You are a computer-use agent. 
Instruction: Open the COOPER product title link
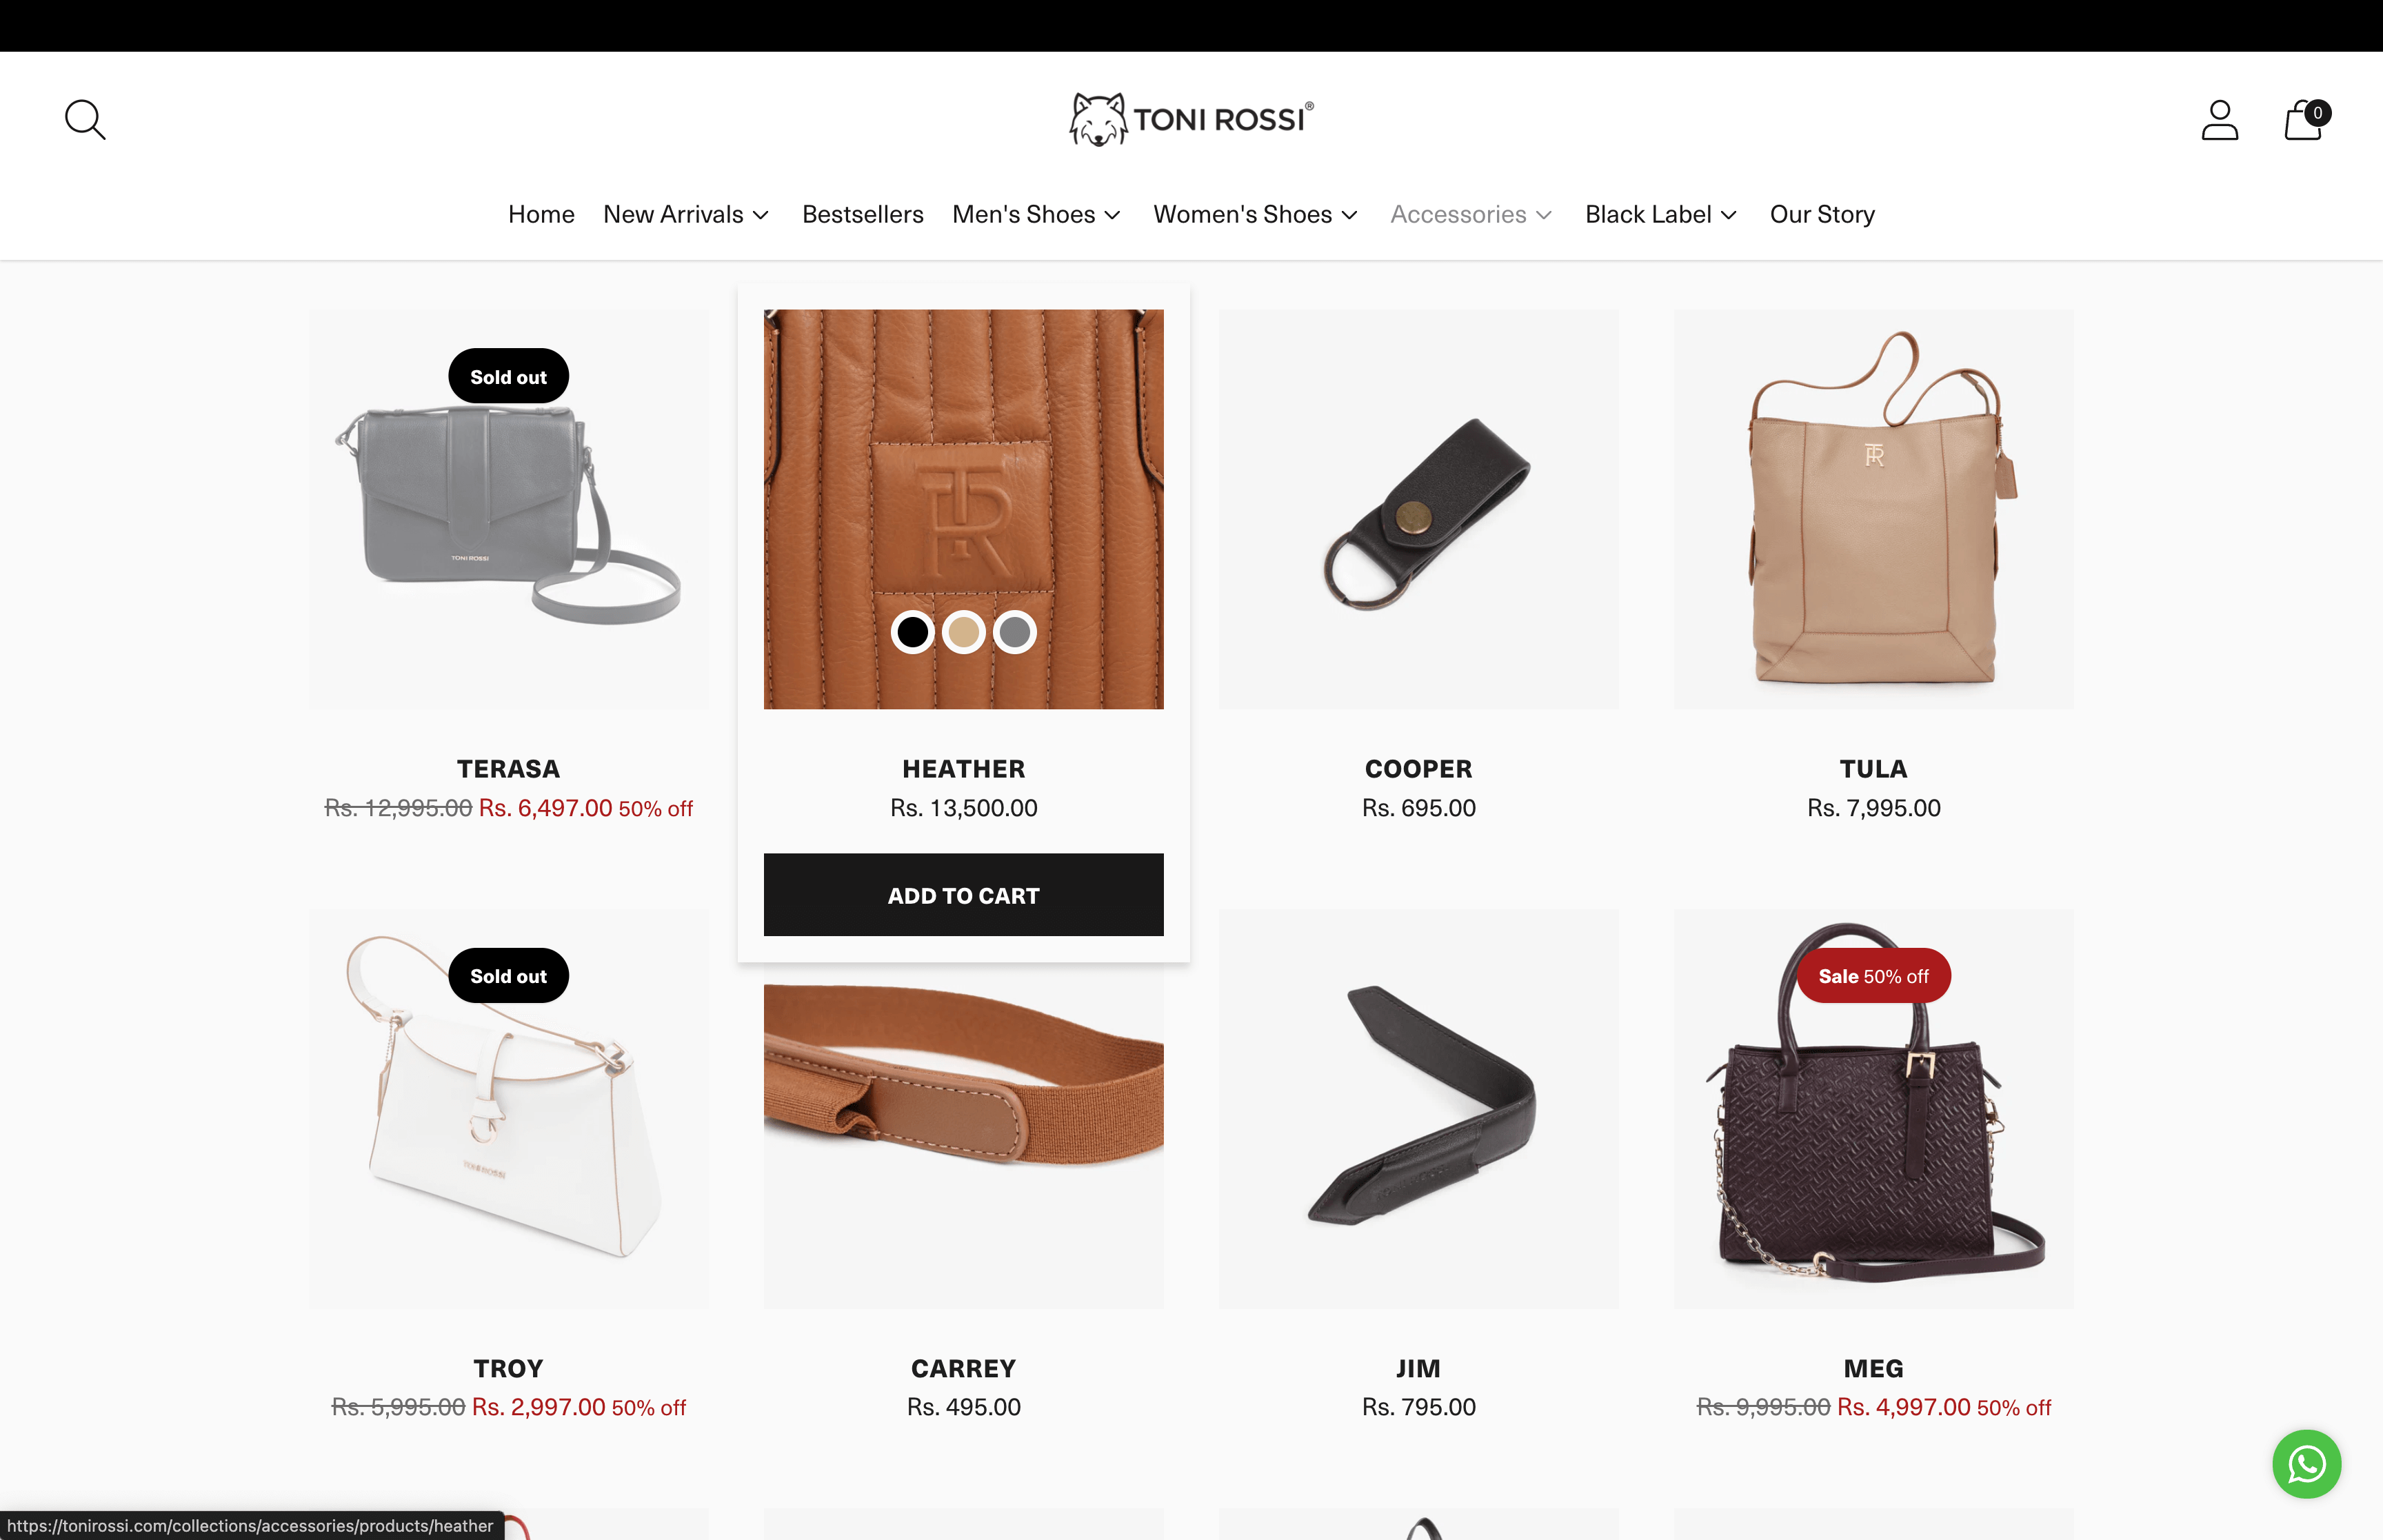(1418, 769)
